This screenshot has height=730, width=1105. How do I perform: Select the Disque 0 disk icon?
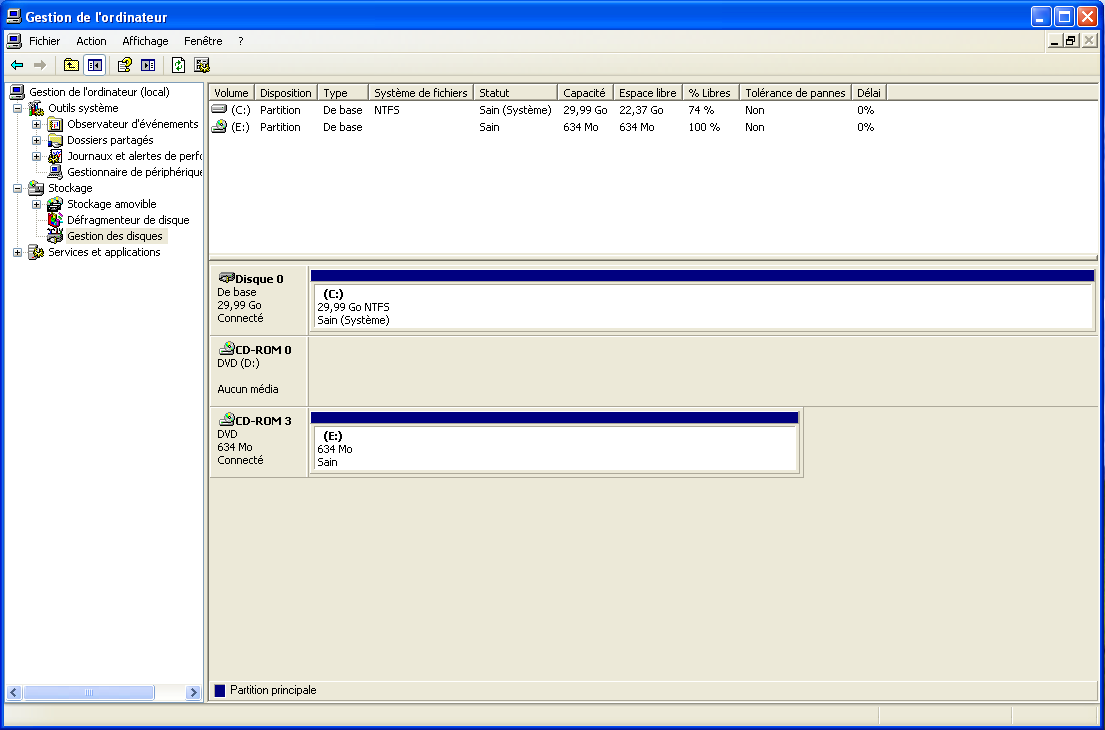coord(226,278)
